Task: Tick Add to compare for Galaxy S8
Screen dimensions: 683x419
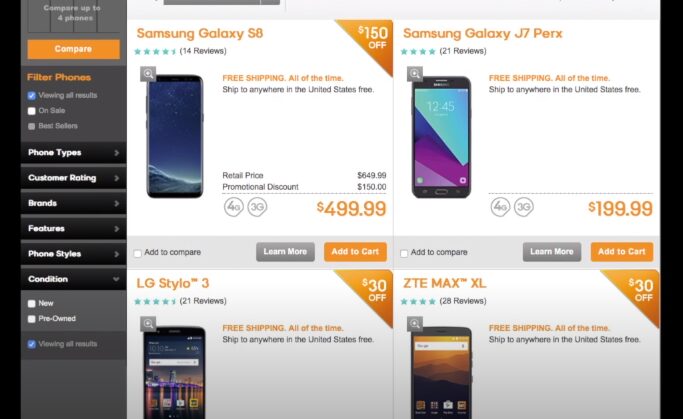Action: pyautogui.click(x=138, y=253)
